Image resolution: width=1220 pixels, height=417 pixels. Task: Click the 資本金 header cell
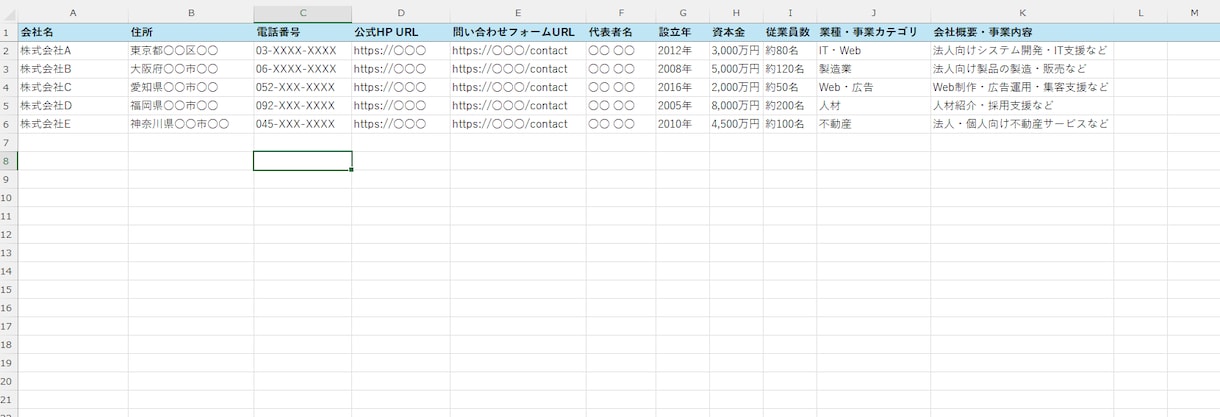(736, 32)
